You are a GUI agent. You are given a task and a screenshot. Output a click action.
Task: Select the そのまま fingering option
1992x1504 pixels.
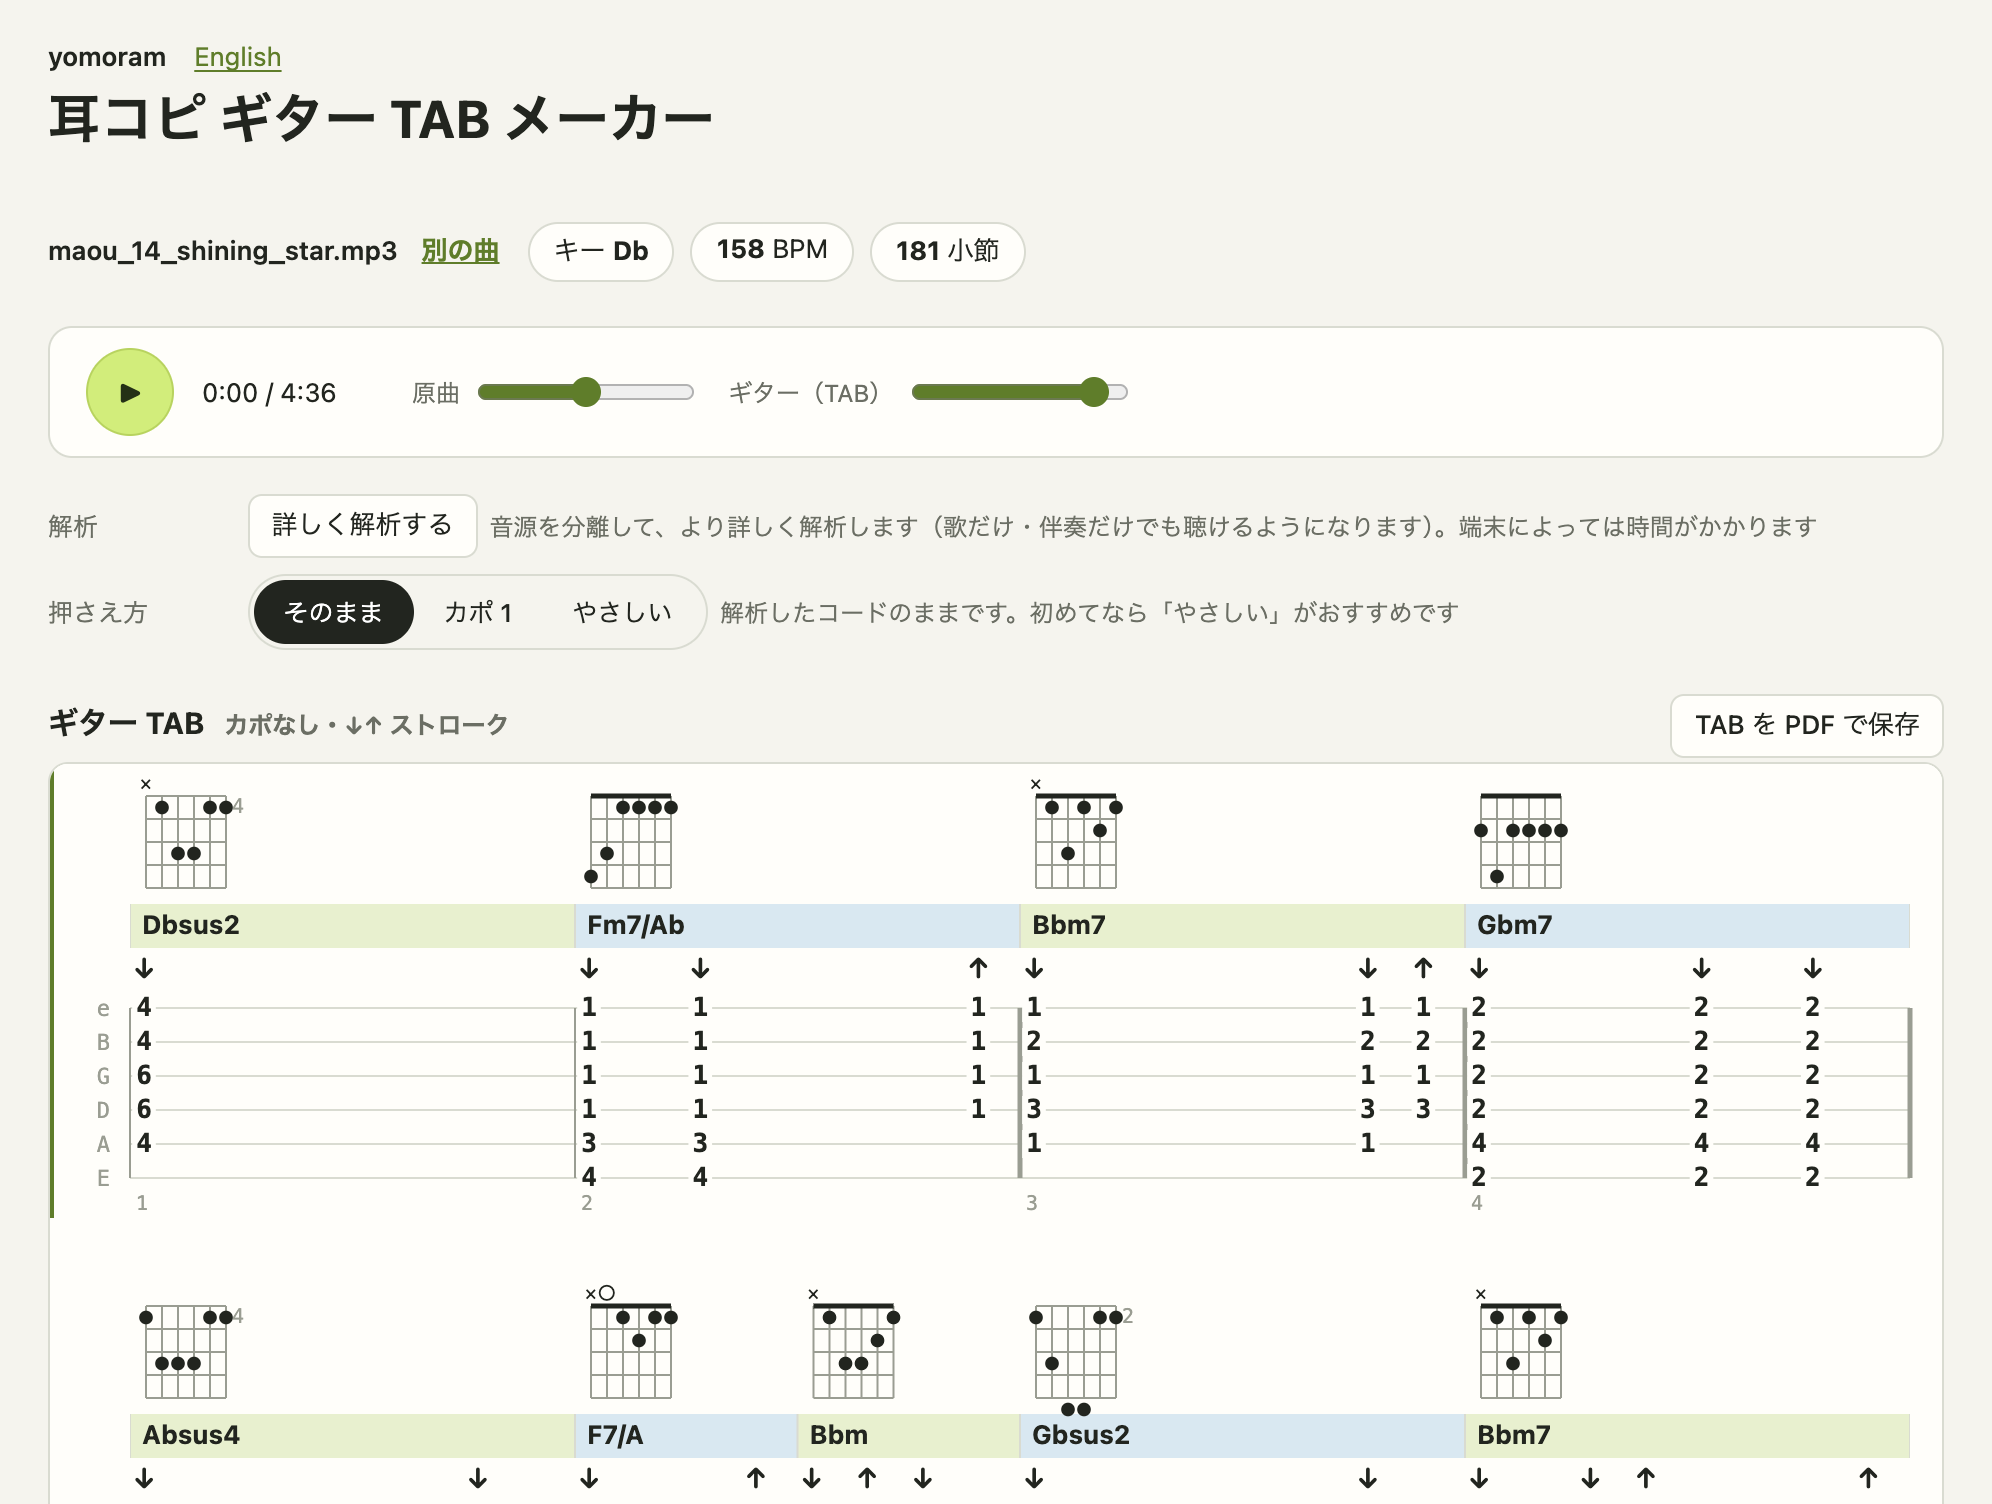333,612
